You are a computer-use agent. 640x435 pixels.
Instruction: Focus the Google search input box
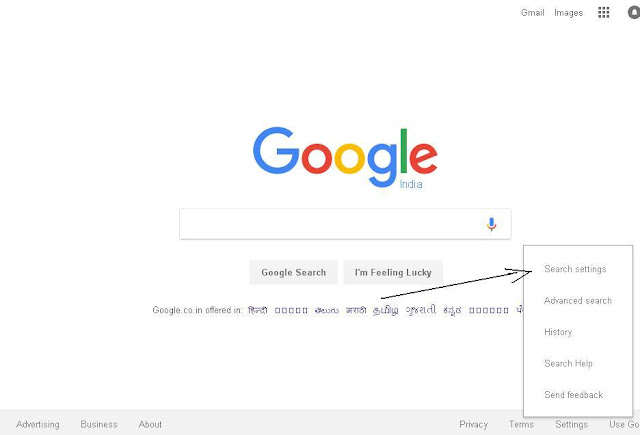[x=331, y=224]
